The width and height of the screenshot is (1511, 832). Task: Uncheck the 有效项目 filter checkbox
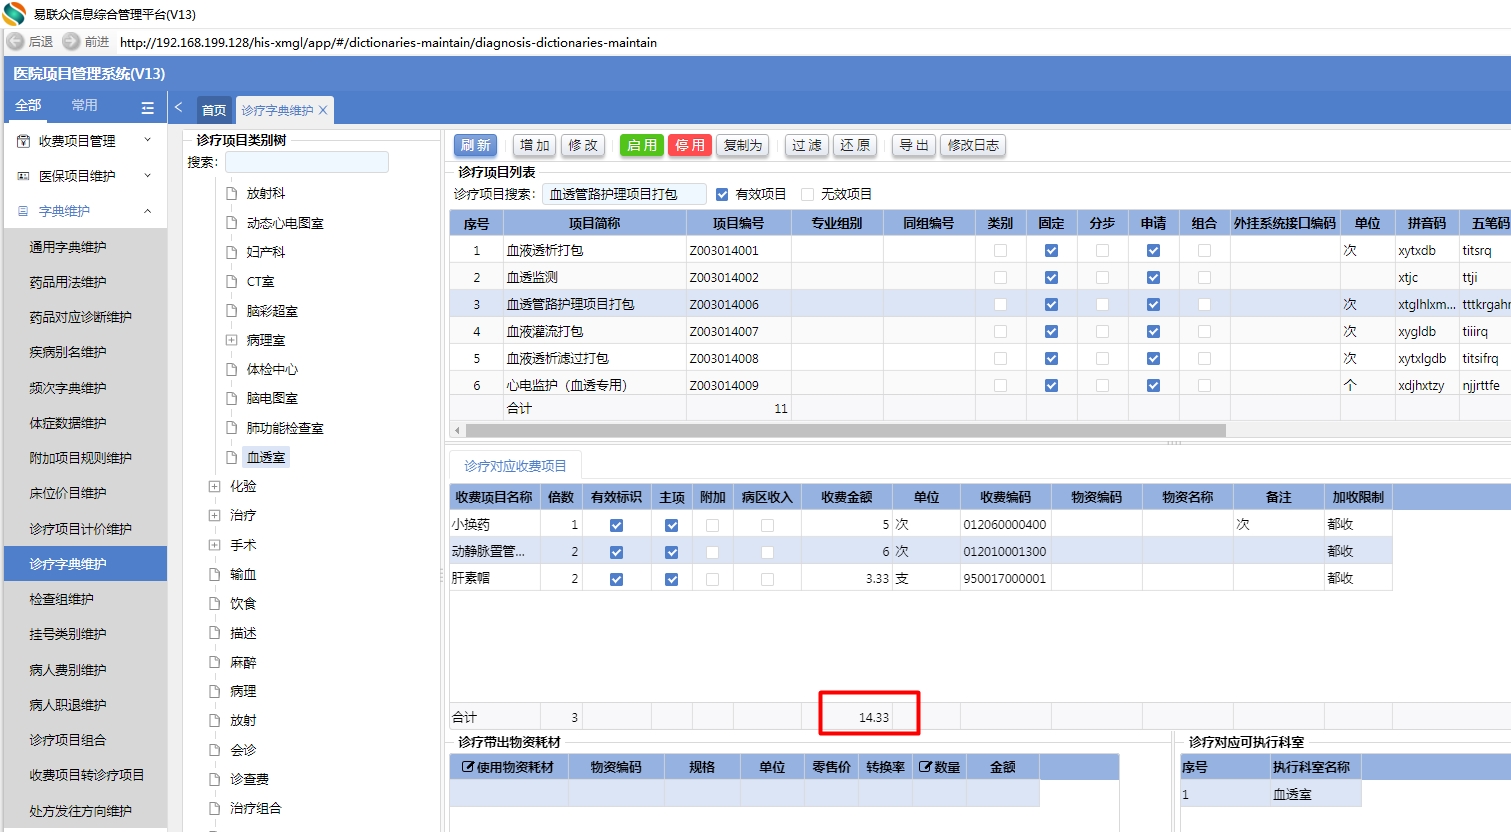(722, 194)
